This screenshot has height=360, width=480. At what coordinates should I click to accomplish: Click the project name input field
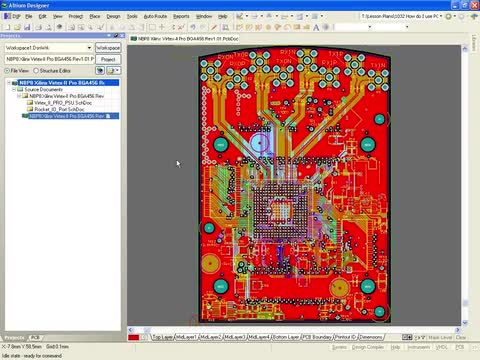tap(50, 59)
